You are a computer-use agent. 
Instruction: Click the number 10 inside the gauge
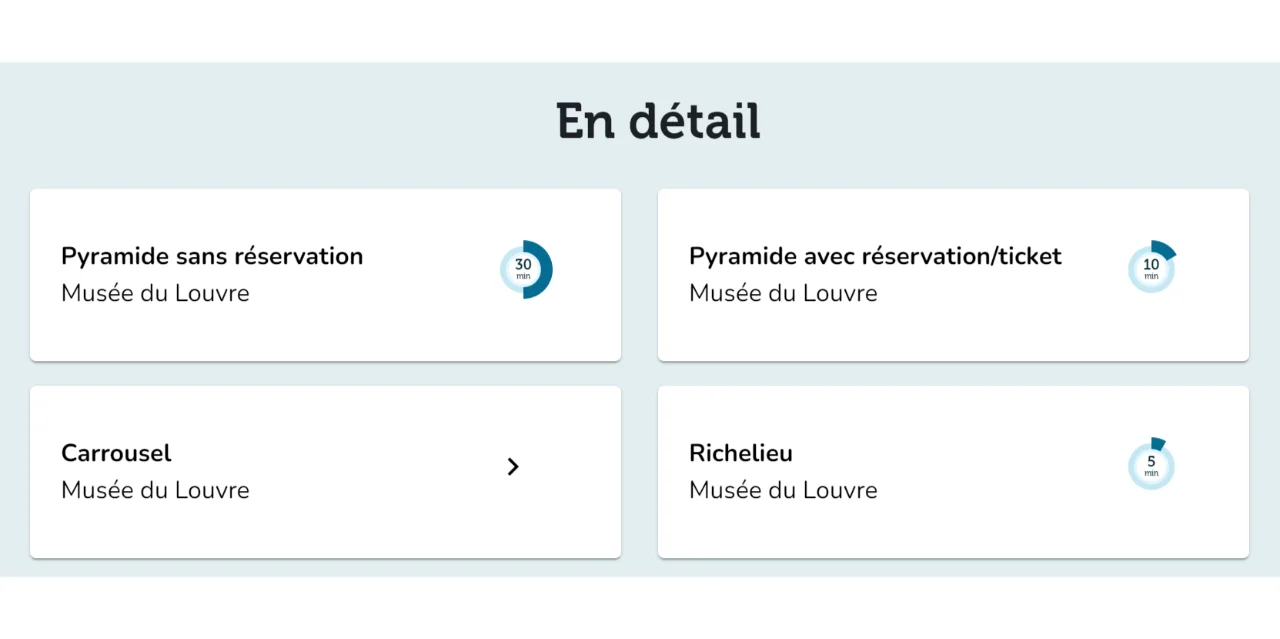pyautogui.click(x=1151, y=265)
